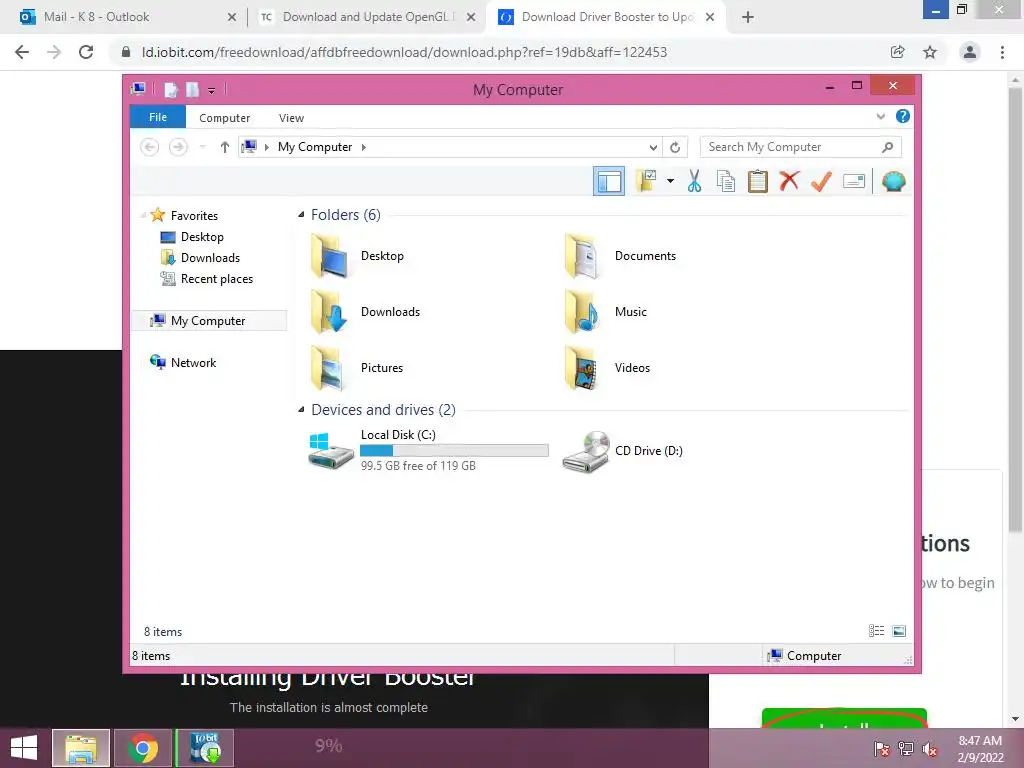Open Explorer help question mark icon
The width and height of the screenshot is (1024, 768).
[x=903, y=116]
